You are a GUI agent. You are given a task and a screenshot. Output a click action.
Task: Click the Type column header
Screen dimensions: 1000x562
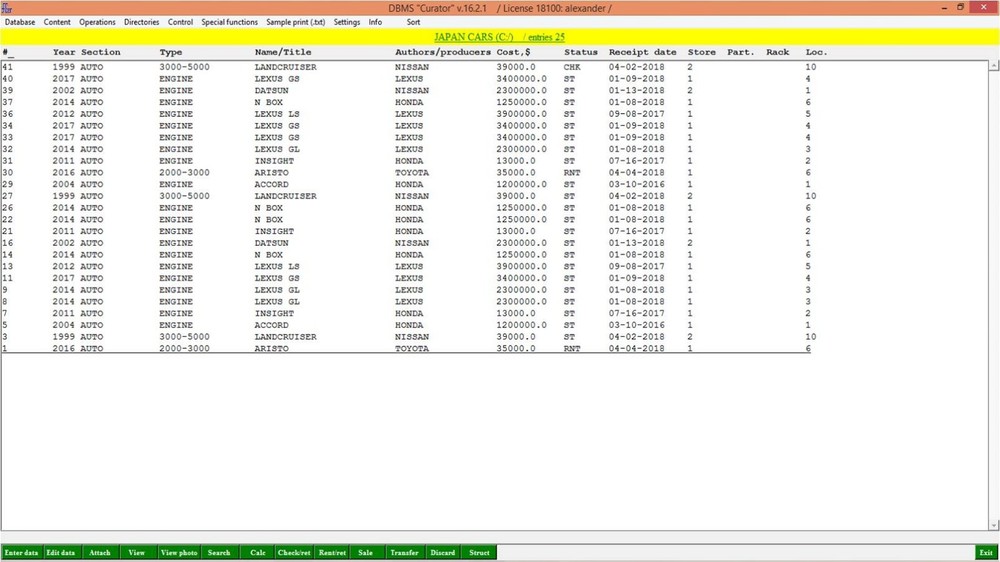coord(171,52)
